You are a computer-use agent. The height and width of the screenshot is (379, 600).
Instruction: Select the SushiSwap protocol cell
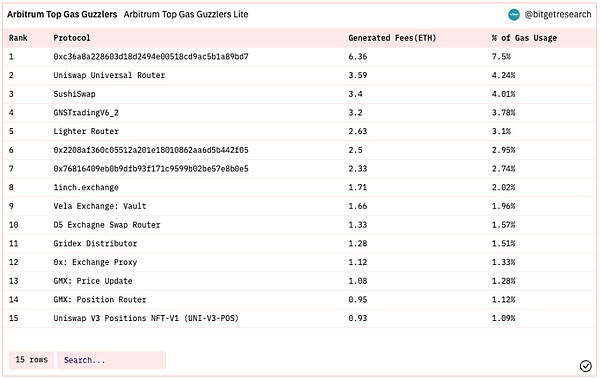(x=74, y=94)
